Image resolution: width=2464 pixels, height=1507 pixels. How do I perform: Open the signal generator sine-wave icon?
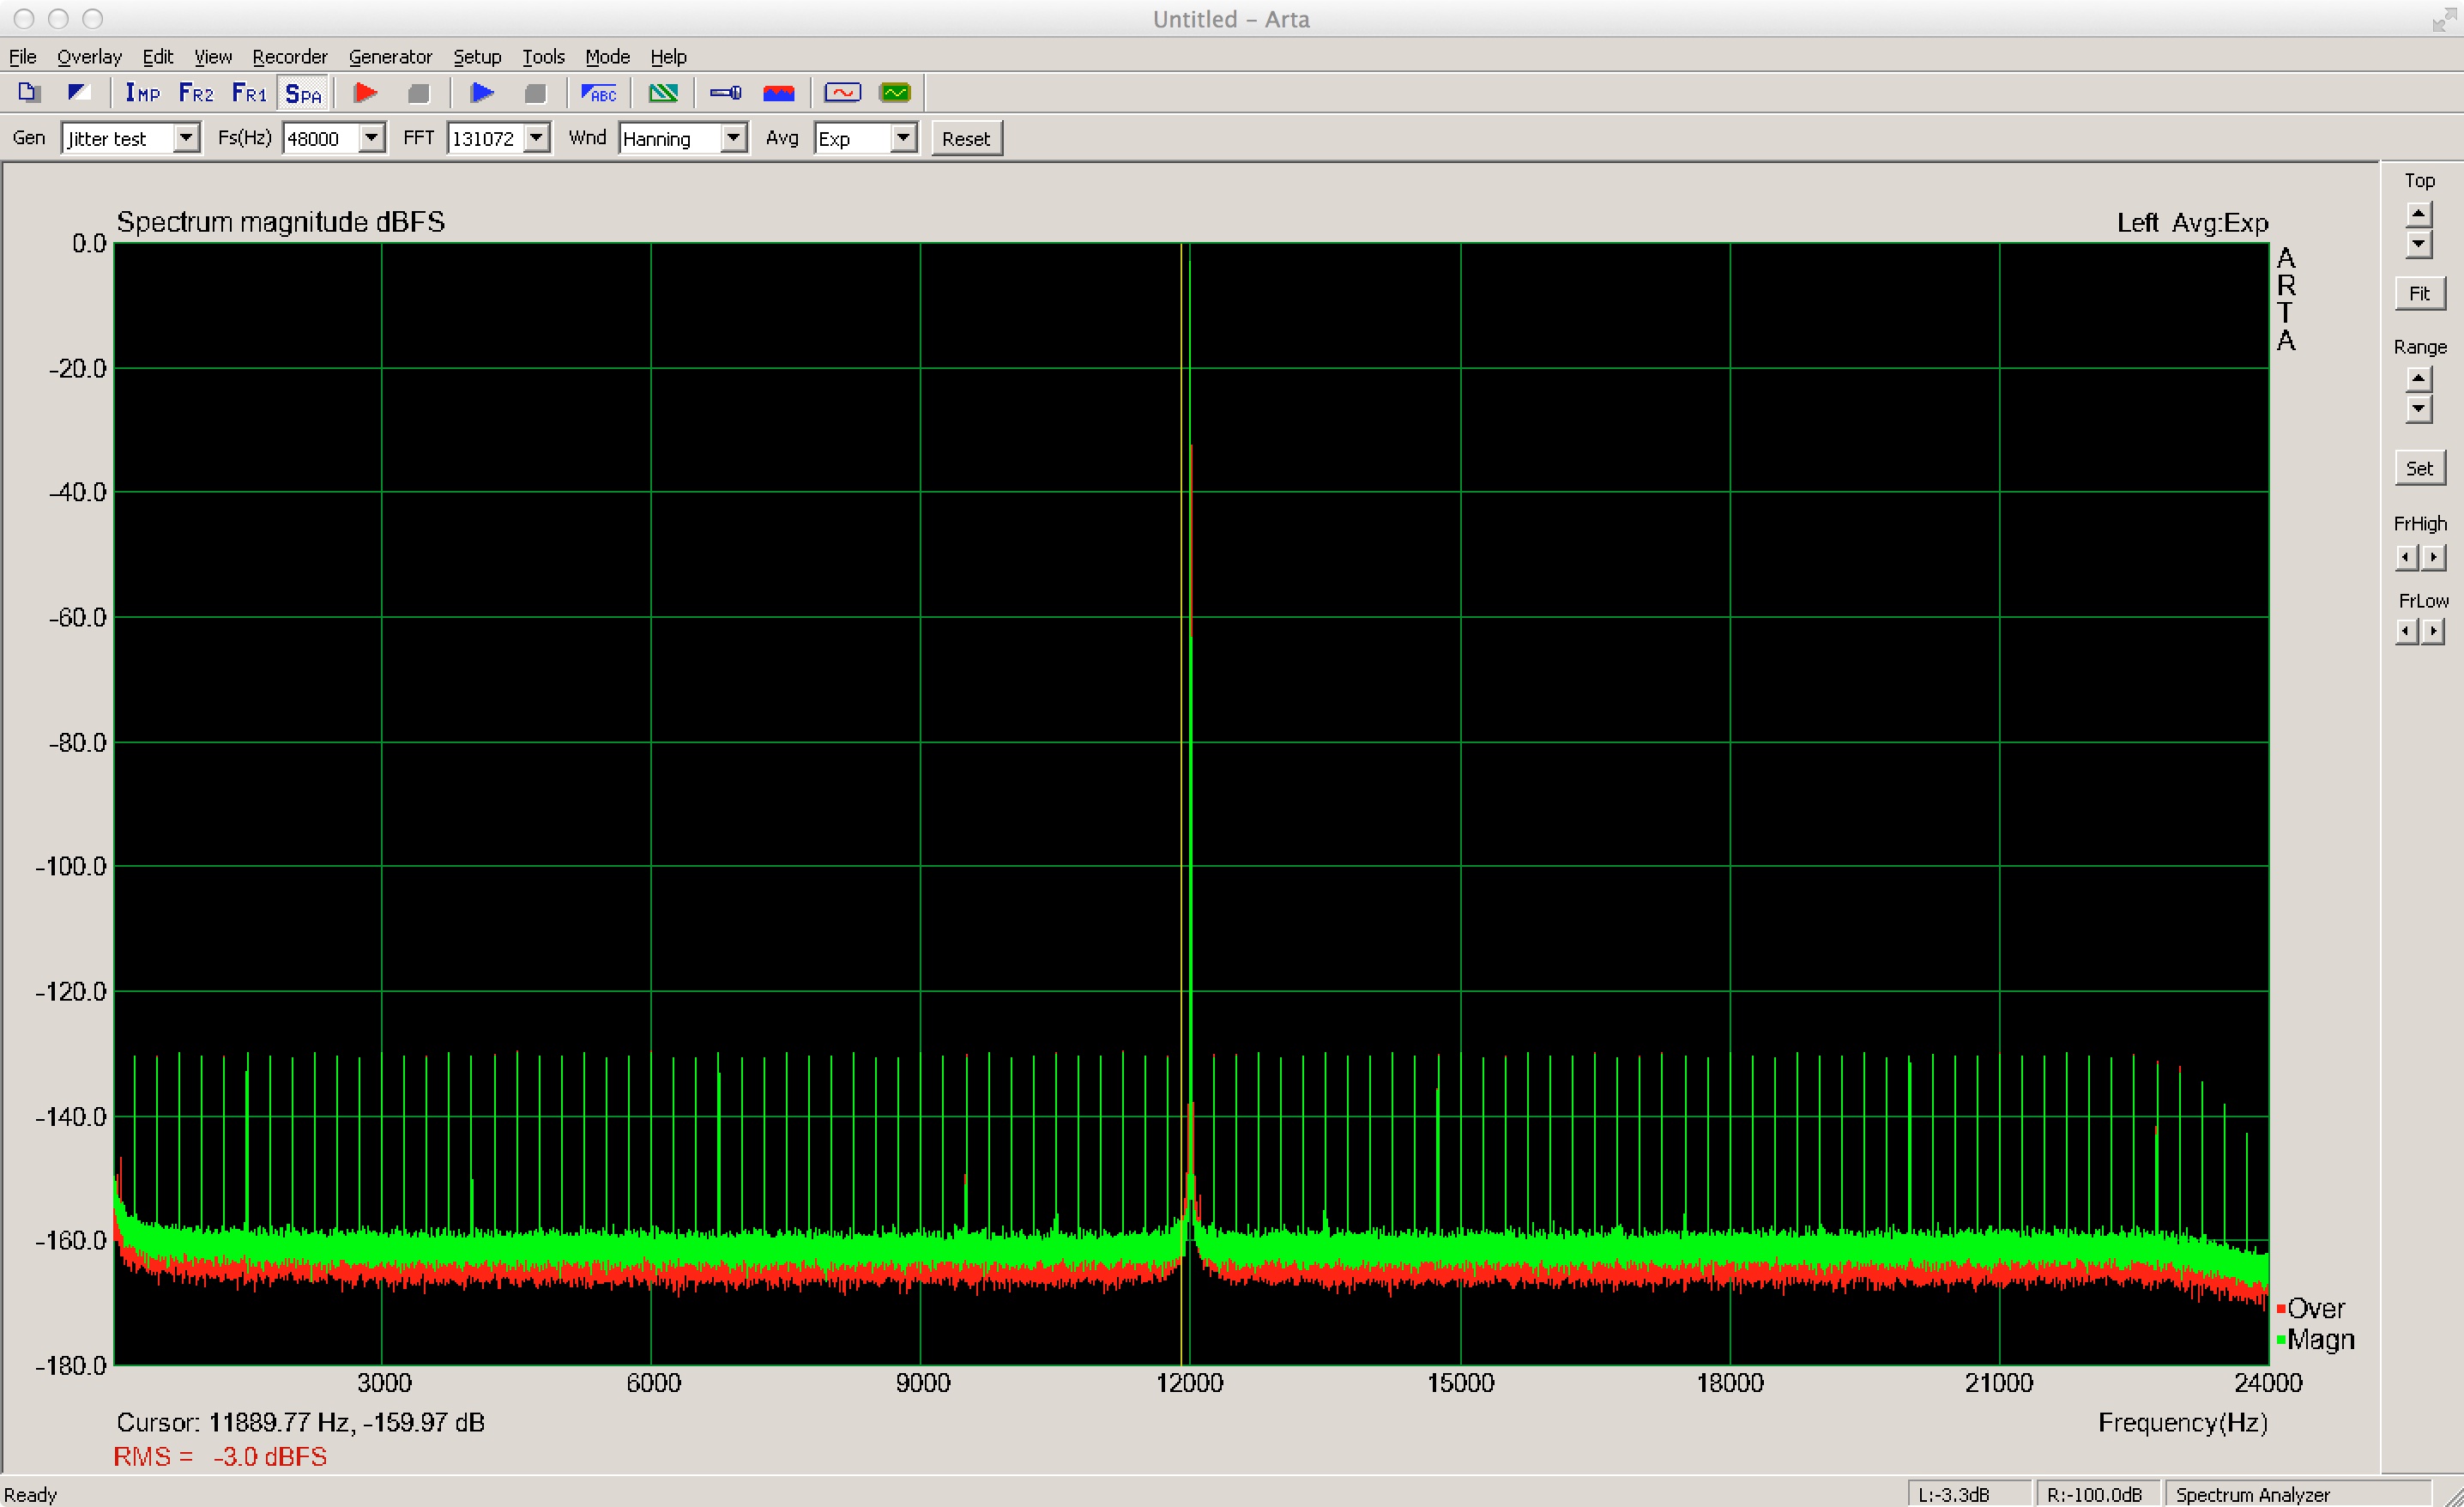(x=842, y=93)
